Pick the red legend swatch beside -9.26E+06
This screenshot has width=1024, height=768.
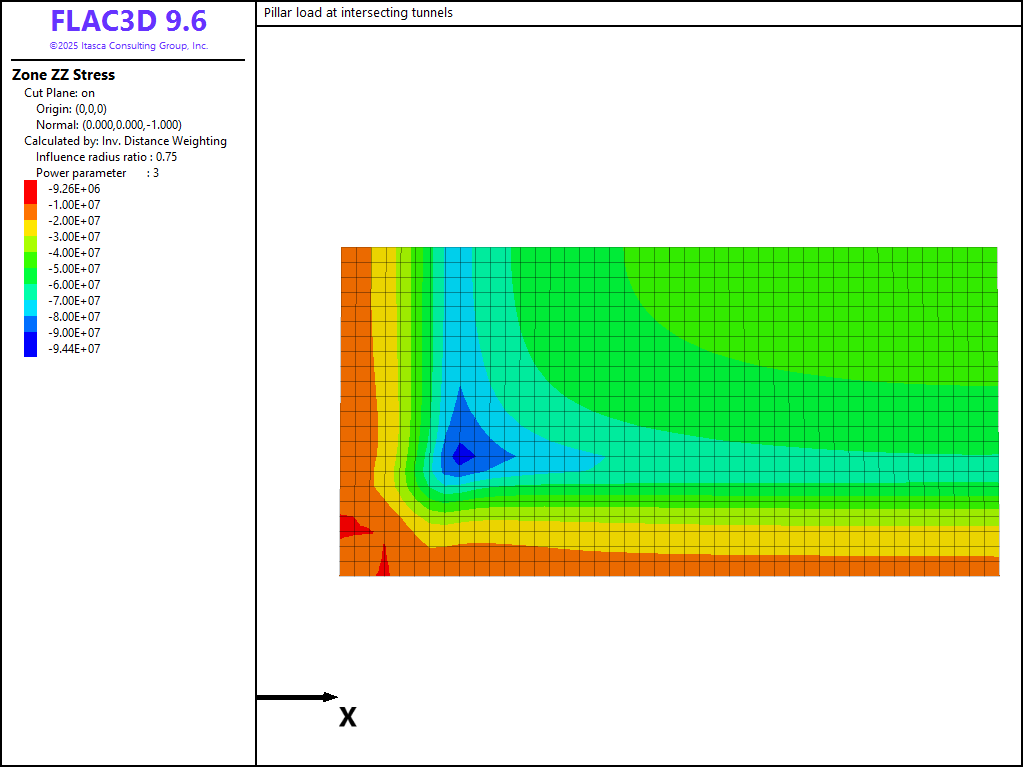point(30,189)
